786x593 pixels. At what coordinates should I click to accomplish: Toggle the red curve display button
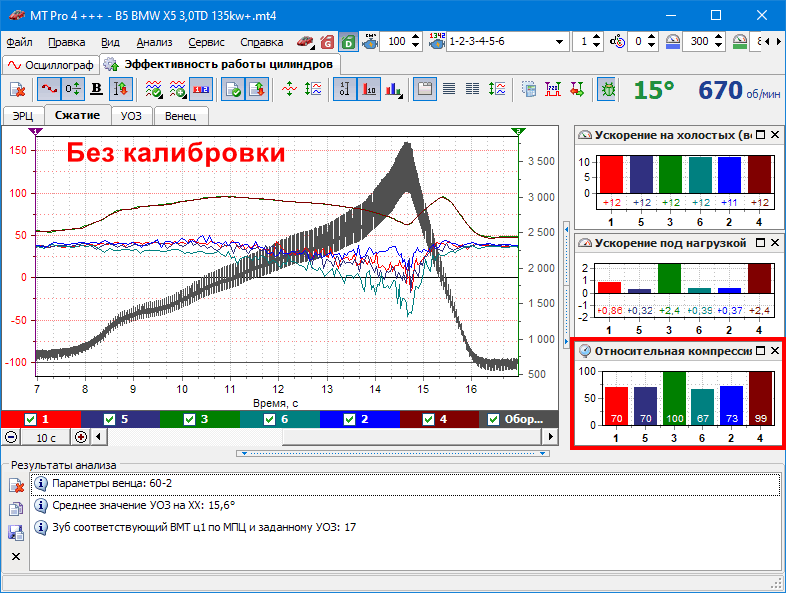[x=49, y=90]
